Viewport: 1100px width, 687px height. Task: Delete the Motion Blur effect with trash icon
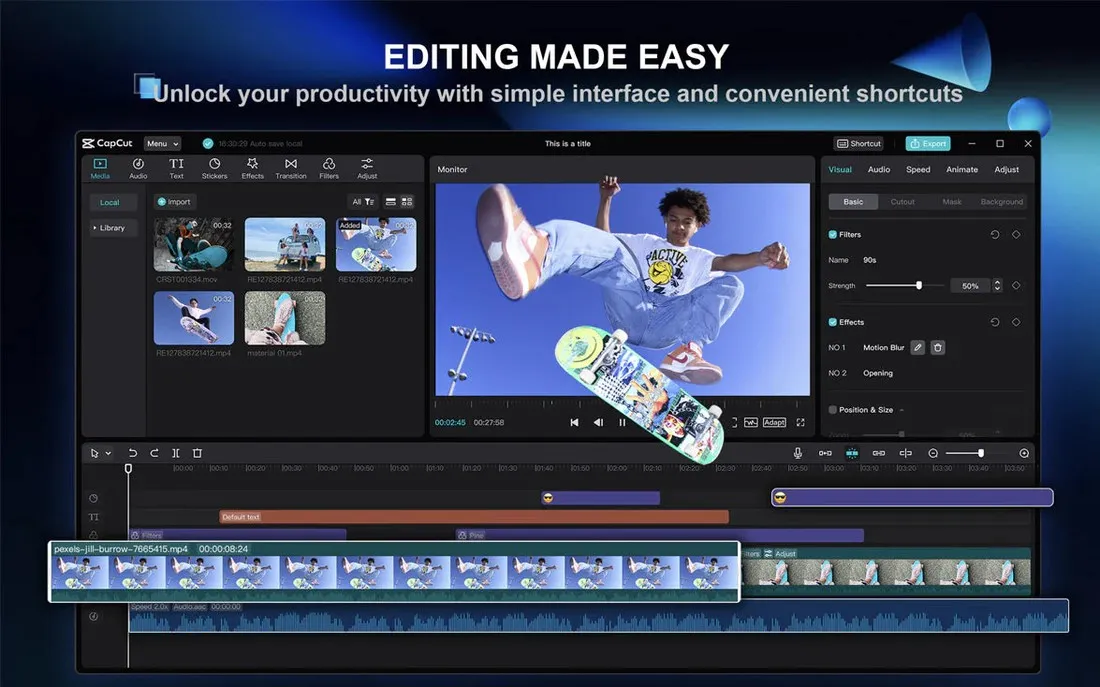coord(938,348)
